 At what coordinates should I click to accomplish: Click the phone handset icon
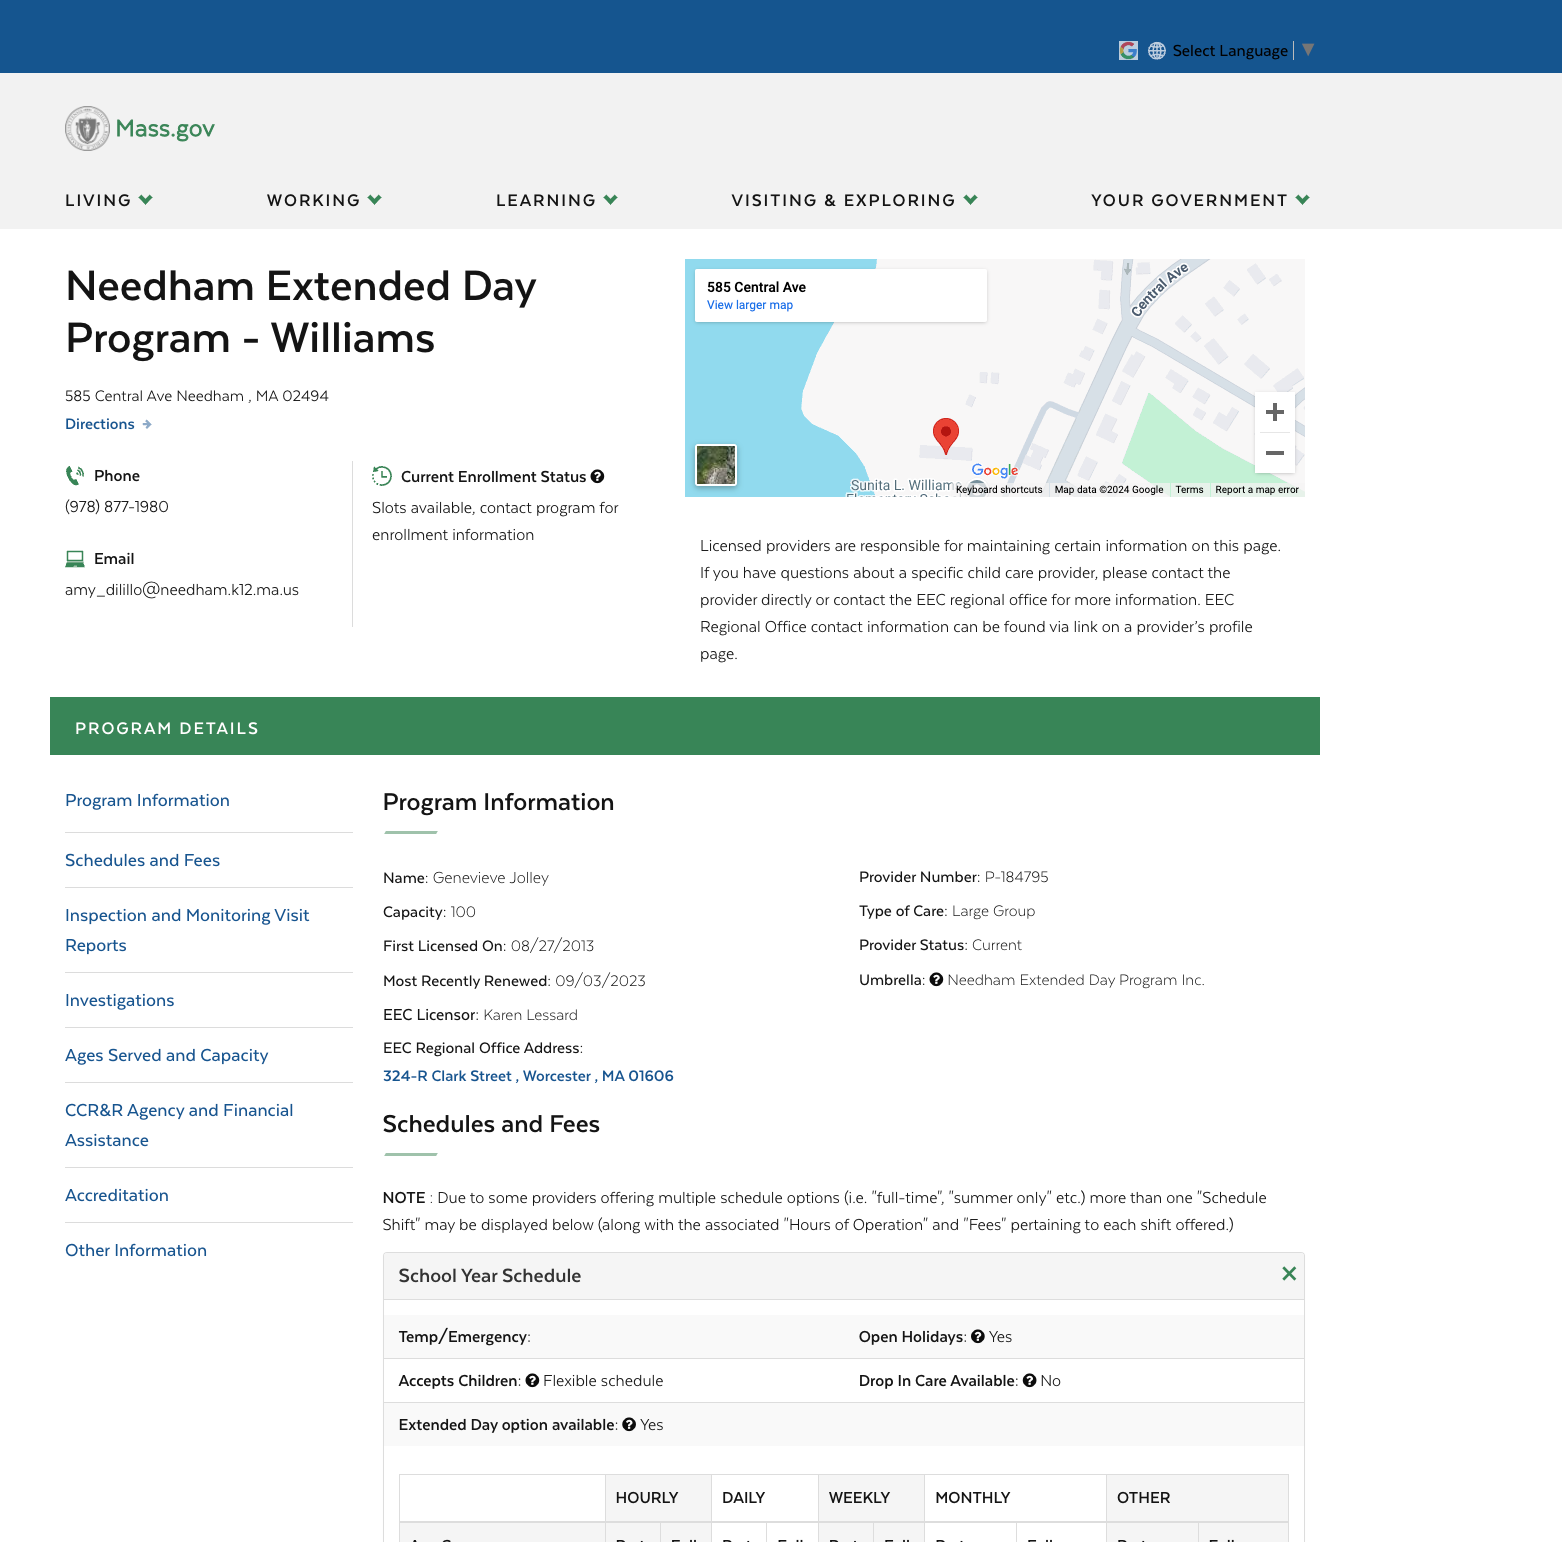pyautogui.click(x=75, y=476)
